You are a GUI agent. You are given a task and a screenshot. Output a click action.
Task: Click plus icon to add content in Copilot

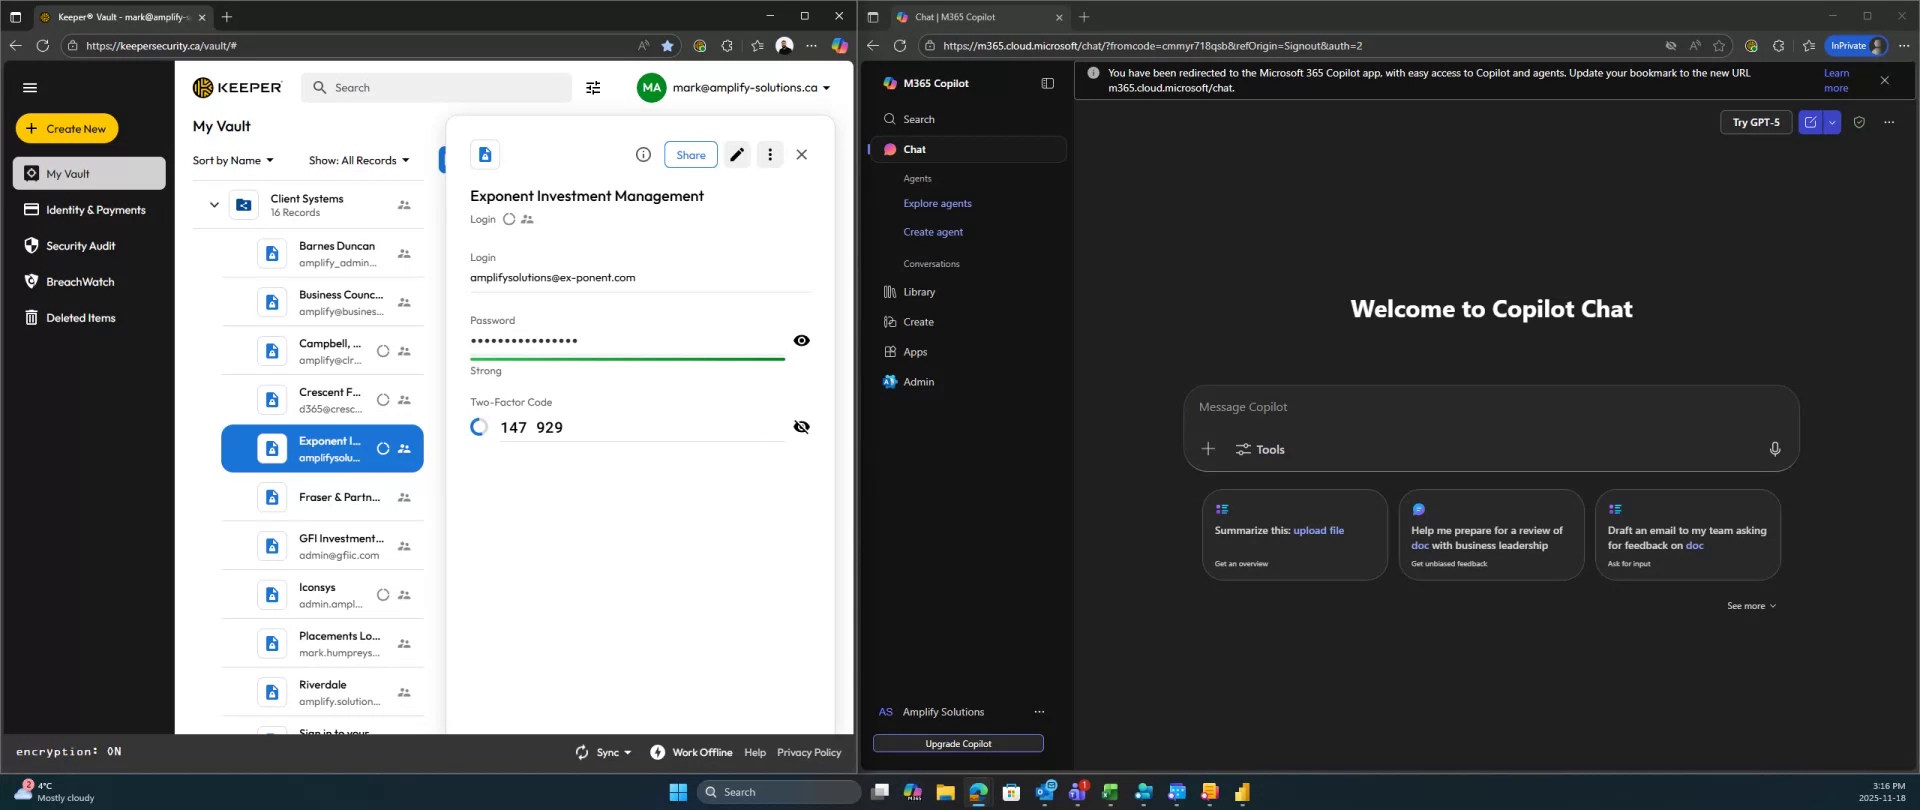pos(1208,449)
